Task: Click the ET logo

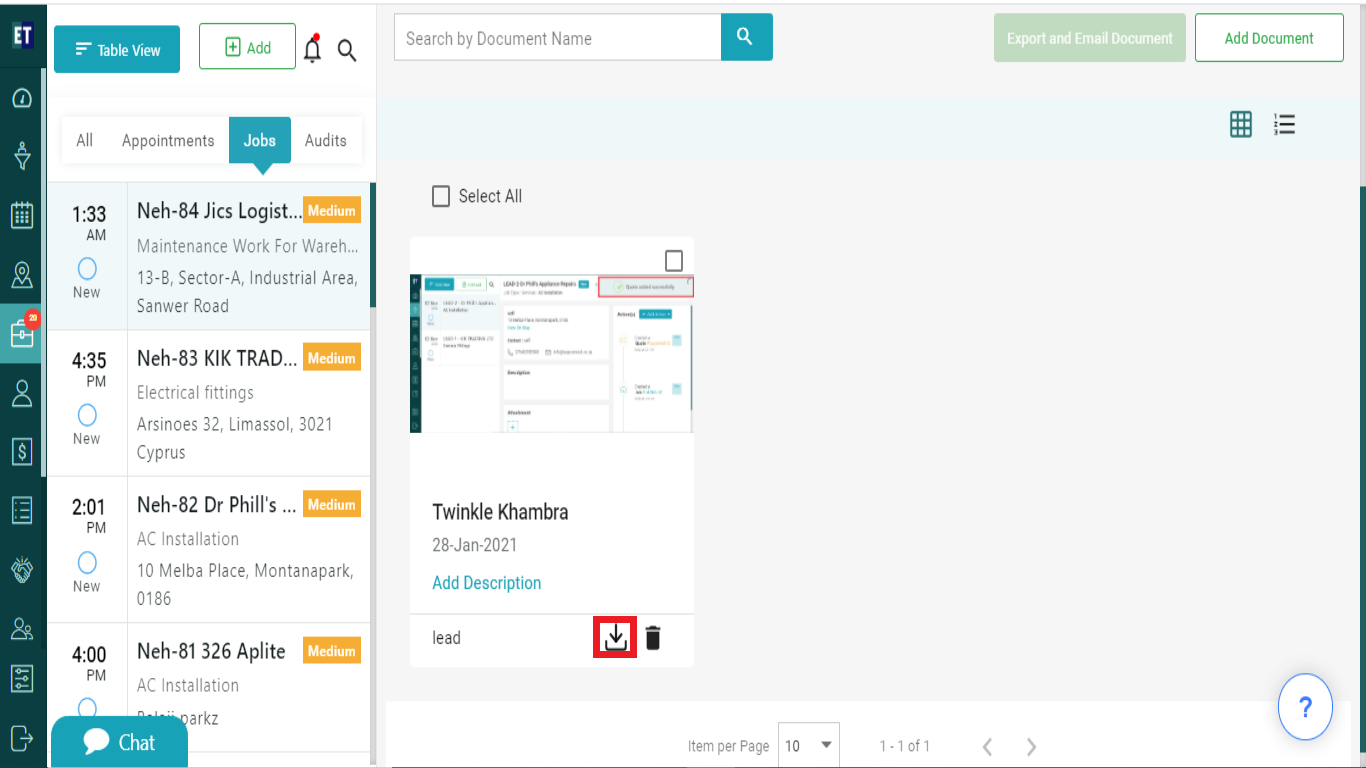Action: coord(22,35)
